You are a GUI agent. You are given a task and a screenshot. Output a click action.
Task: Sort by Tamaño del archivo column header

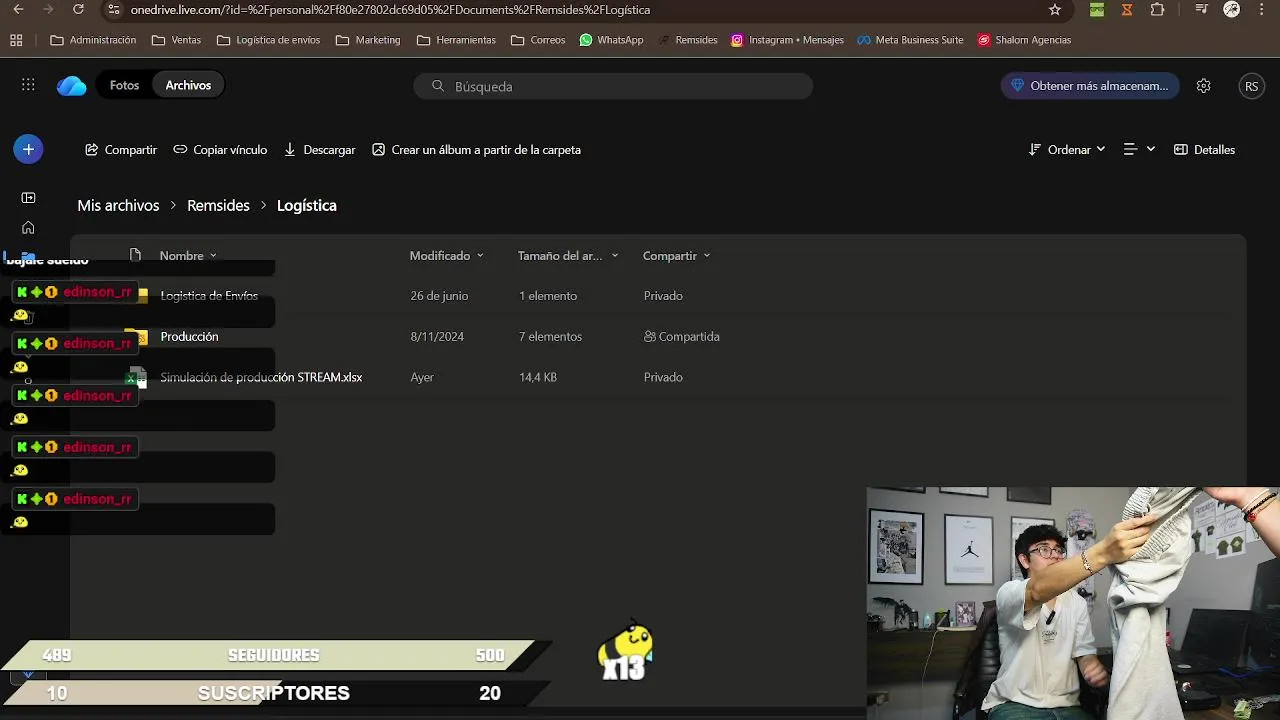tap(568, 256)
